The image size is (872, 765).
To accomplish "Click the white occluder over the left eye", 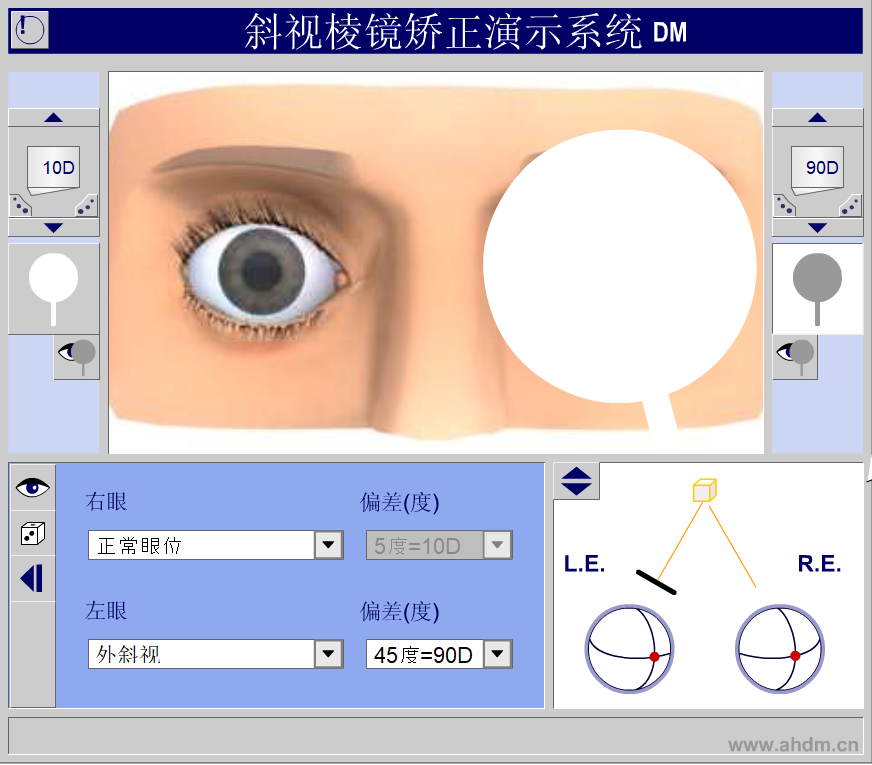I will [620, 267].
